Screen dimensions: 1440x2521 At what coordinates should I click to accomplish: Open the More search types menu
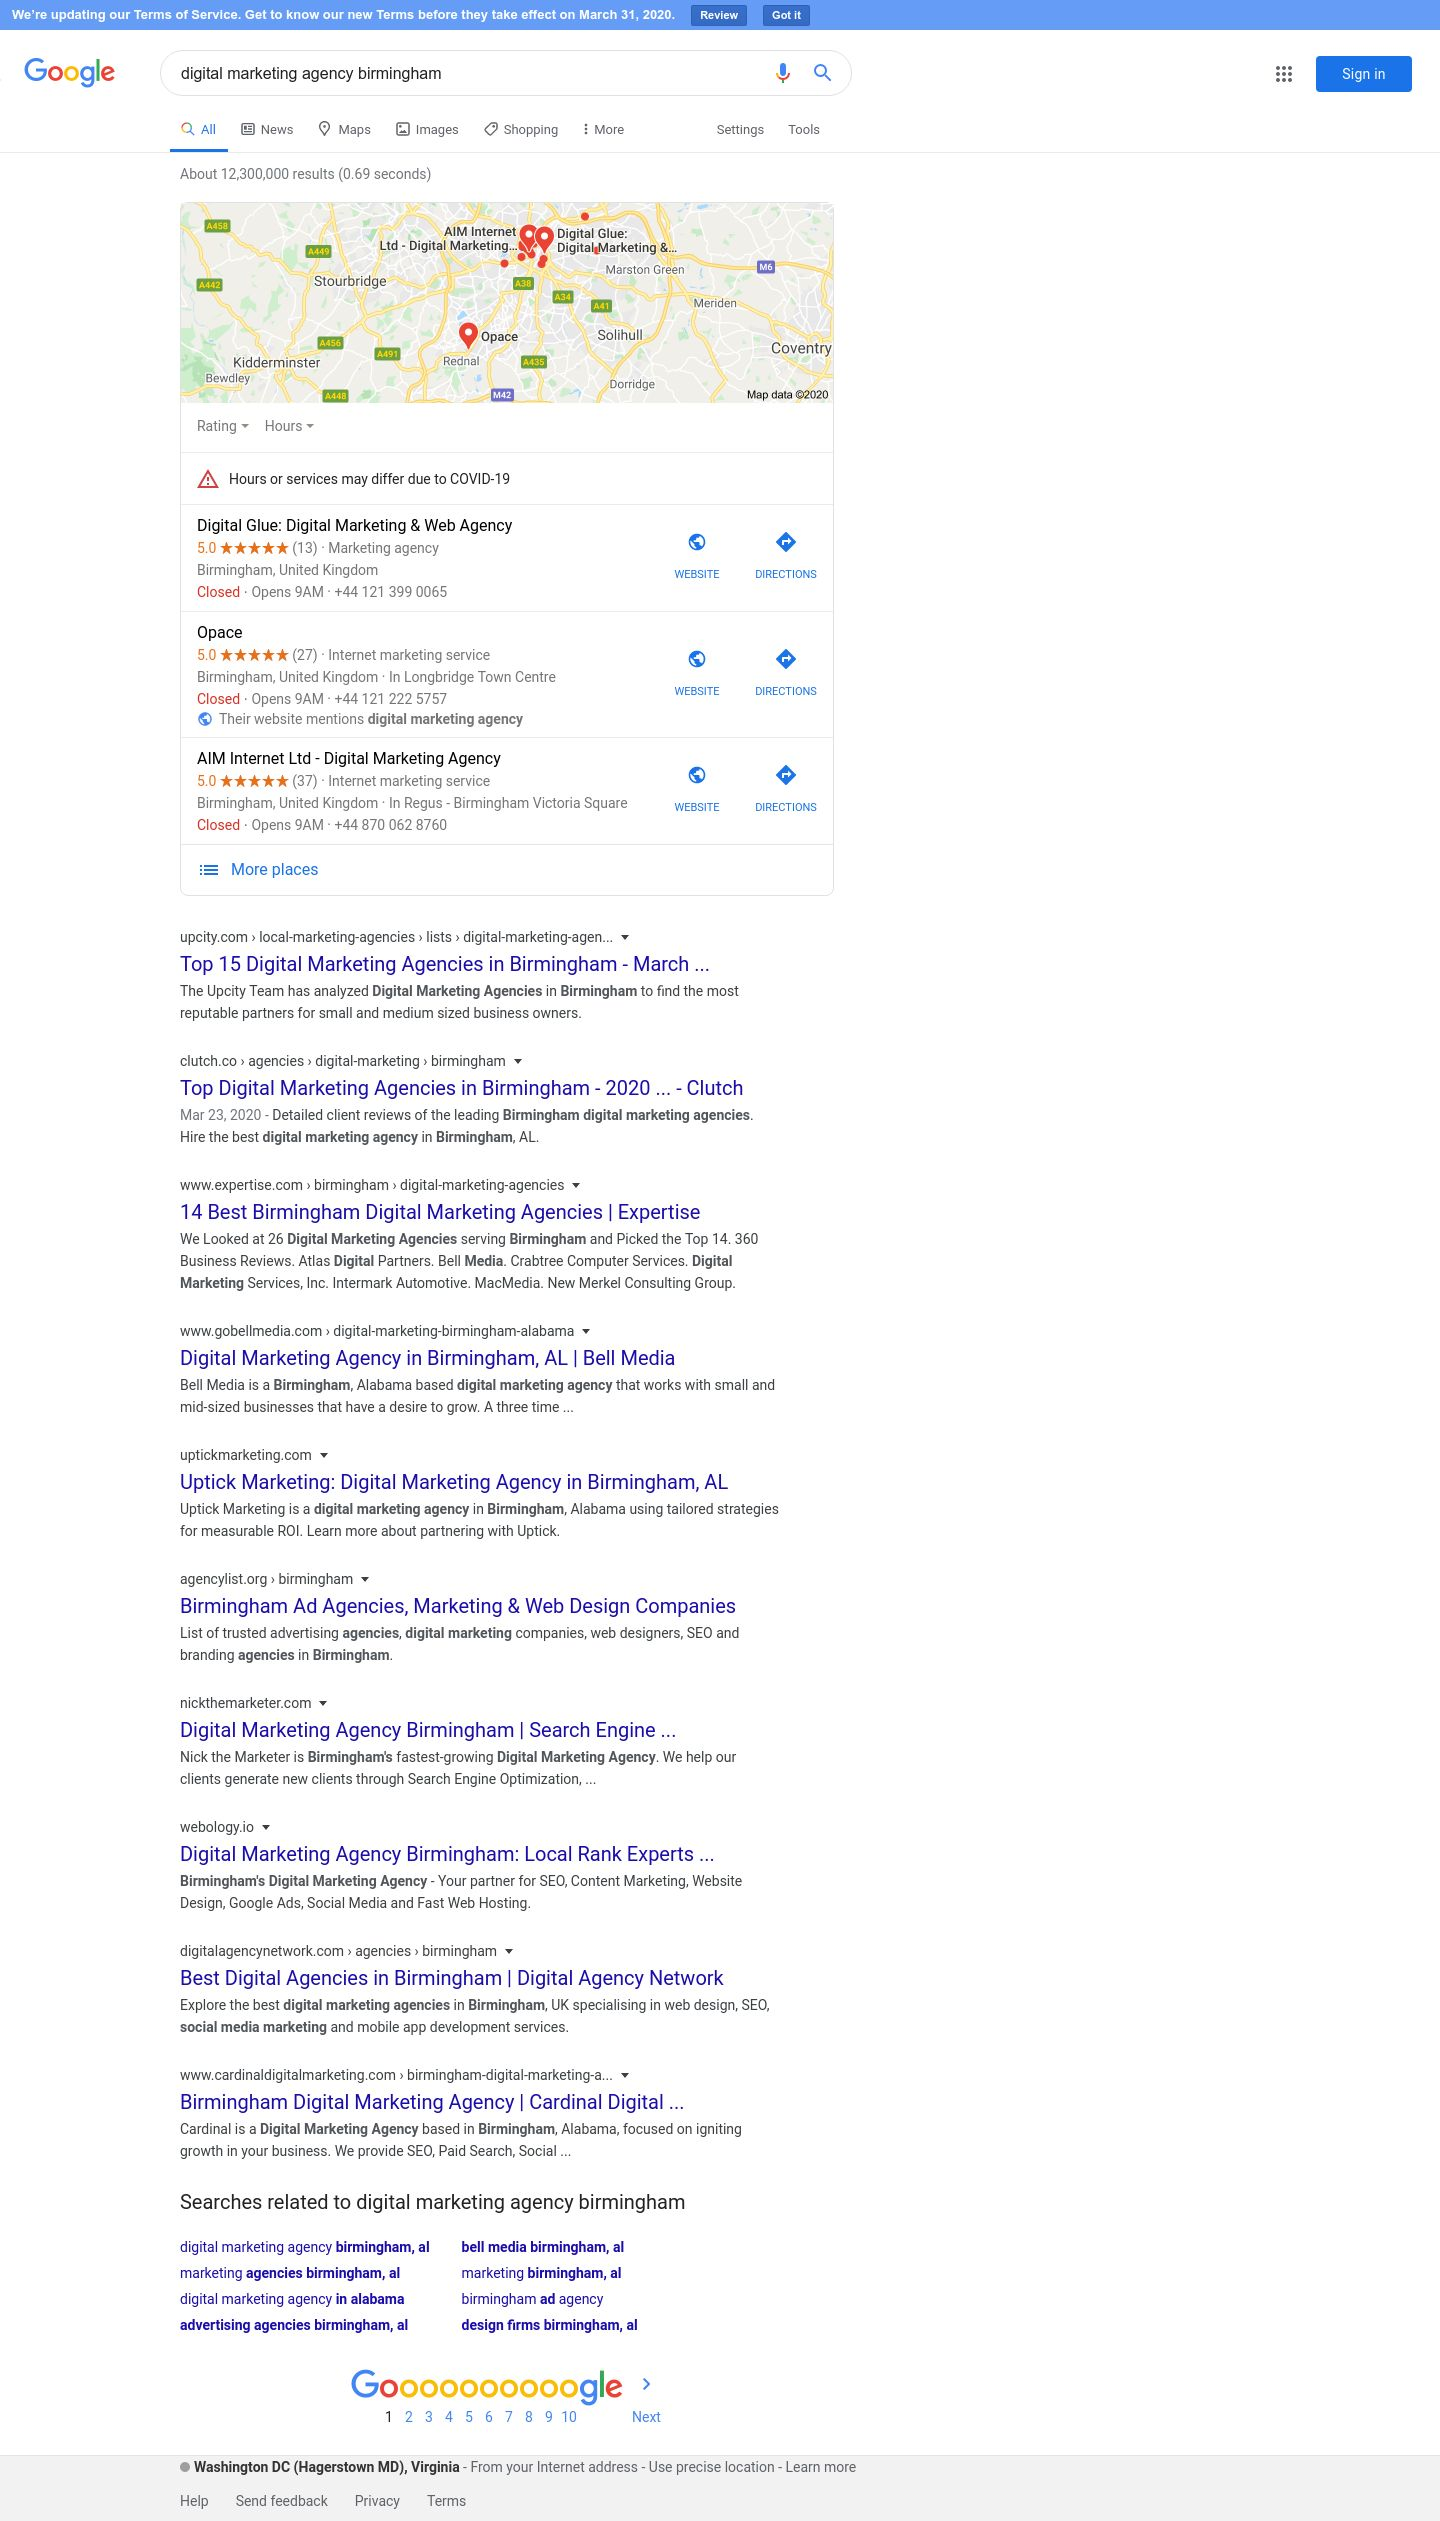coord(603,130)
